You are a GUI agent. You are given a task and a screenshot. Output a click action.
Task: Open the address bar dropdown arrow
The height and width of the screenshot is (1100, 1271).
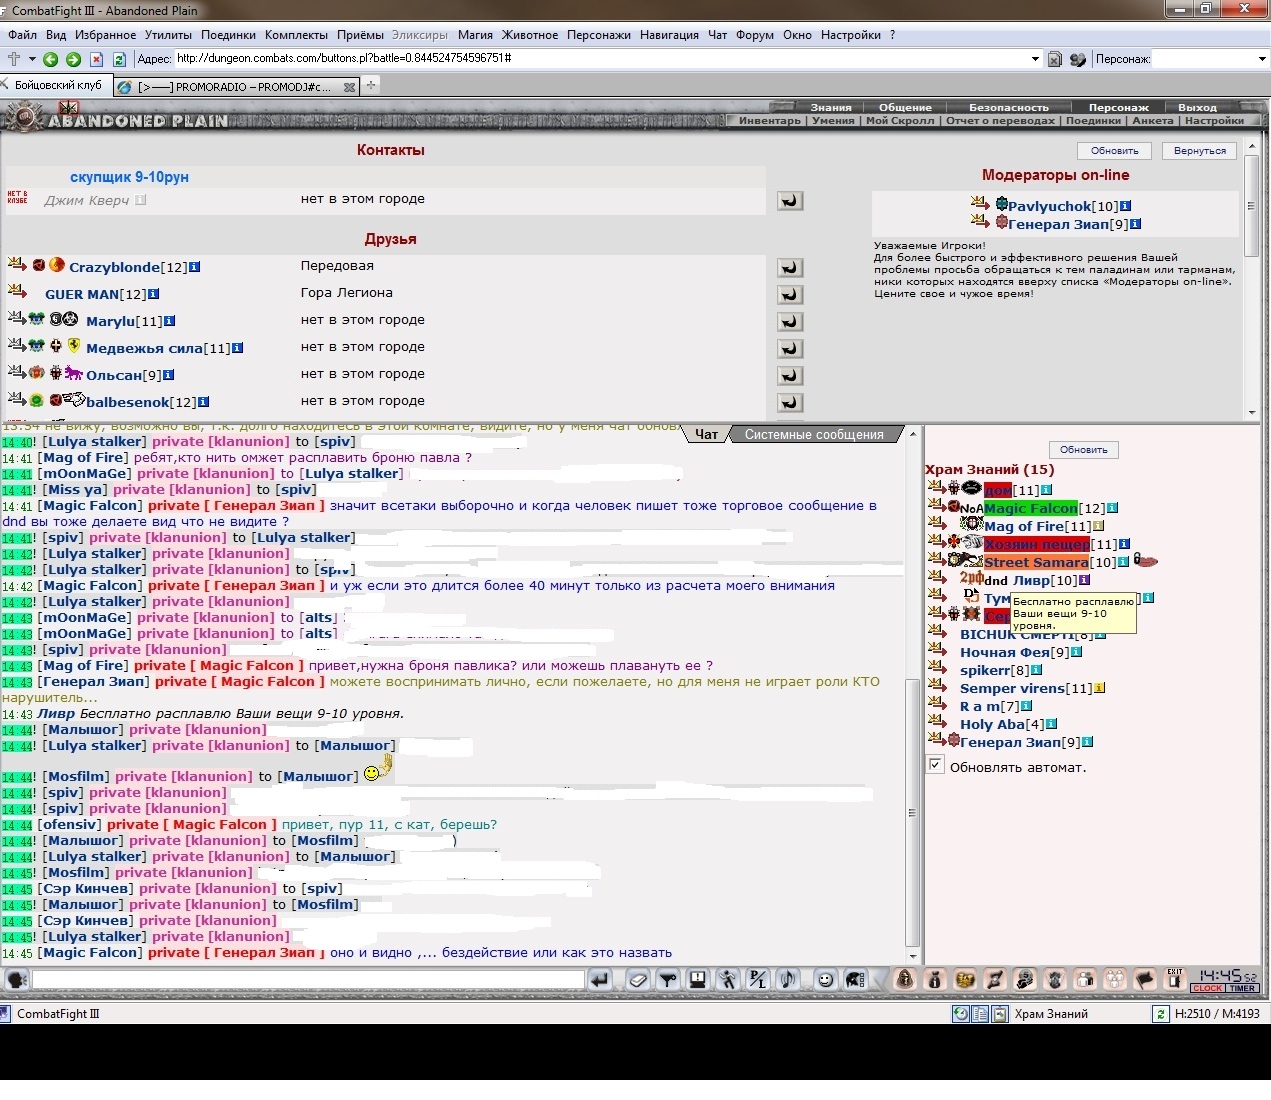click(1035, 59)
